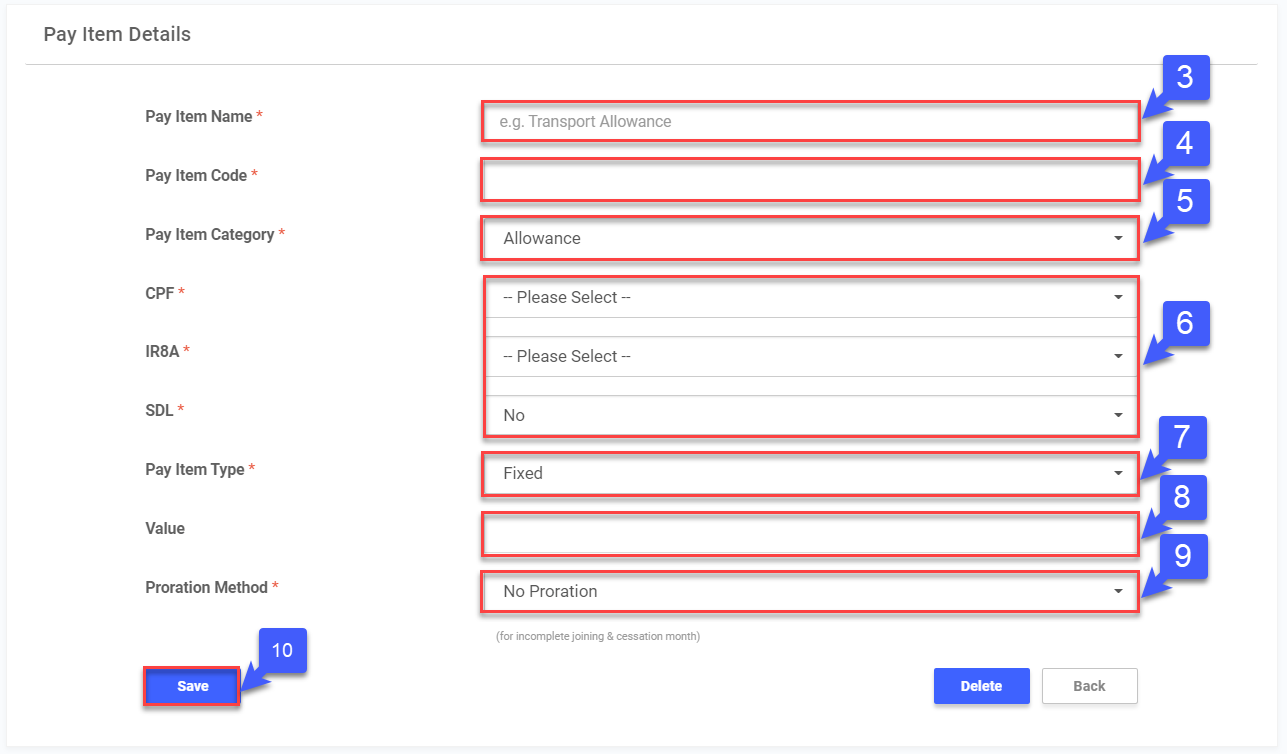Click callout number 3 marker

pyautogui.click(x=1185, y=78)
